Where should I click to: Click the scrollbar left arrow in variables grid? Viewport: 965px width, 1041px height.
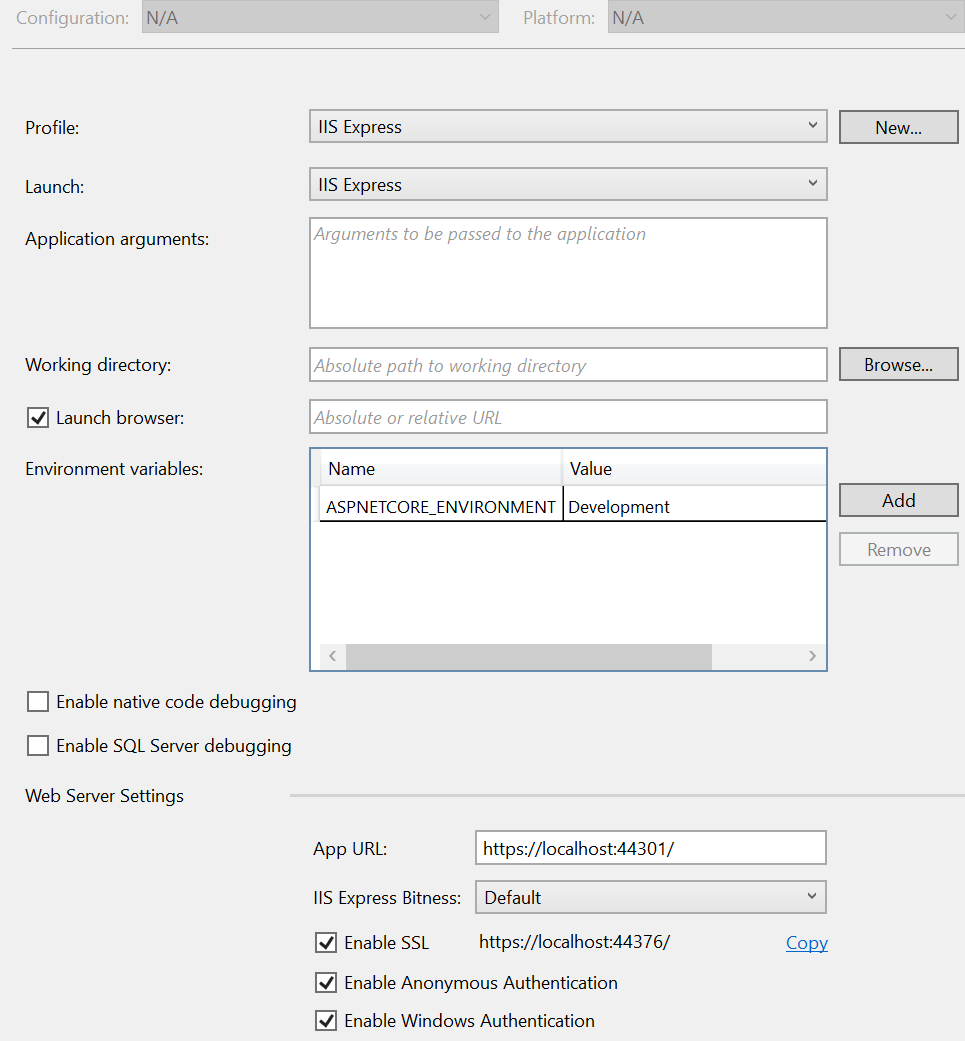click(333, 656)
